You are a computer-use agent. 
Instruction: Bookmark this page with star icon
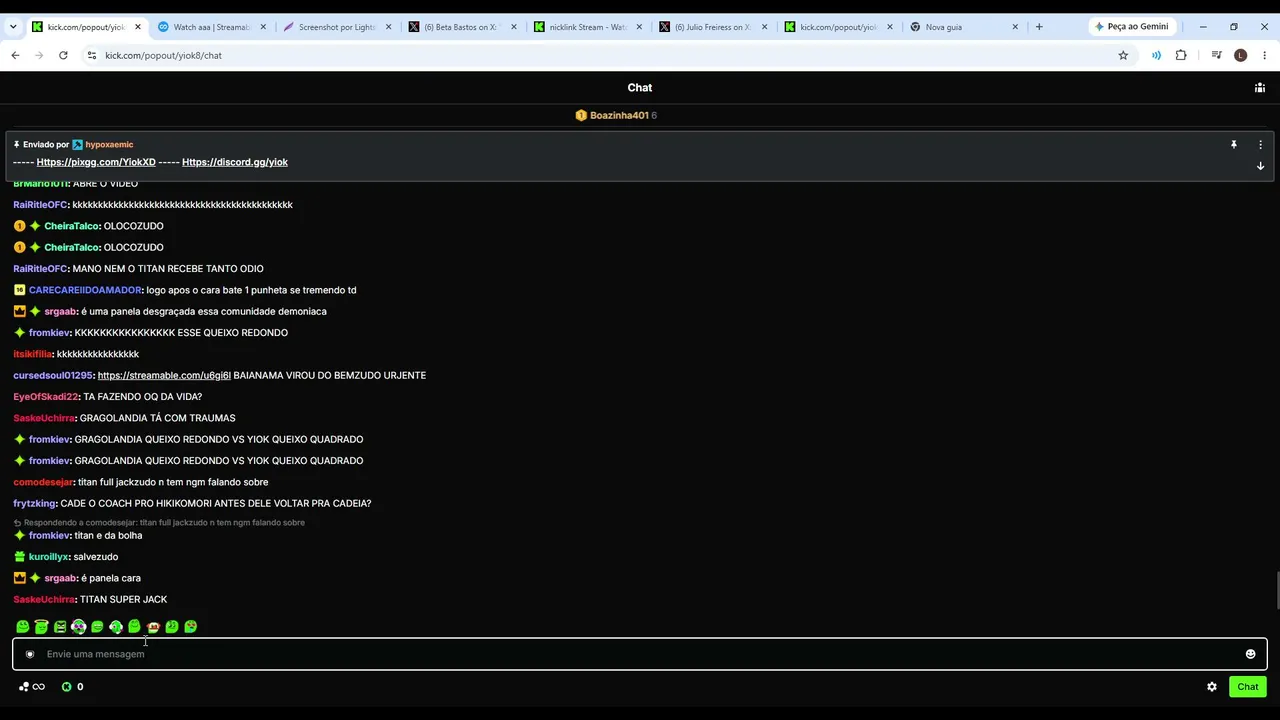point(1123,55)
